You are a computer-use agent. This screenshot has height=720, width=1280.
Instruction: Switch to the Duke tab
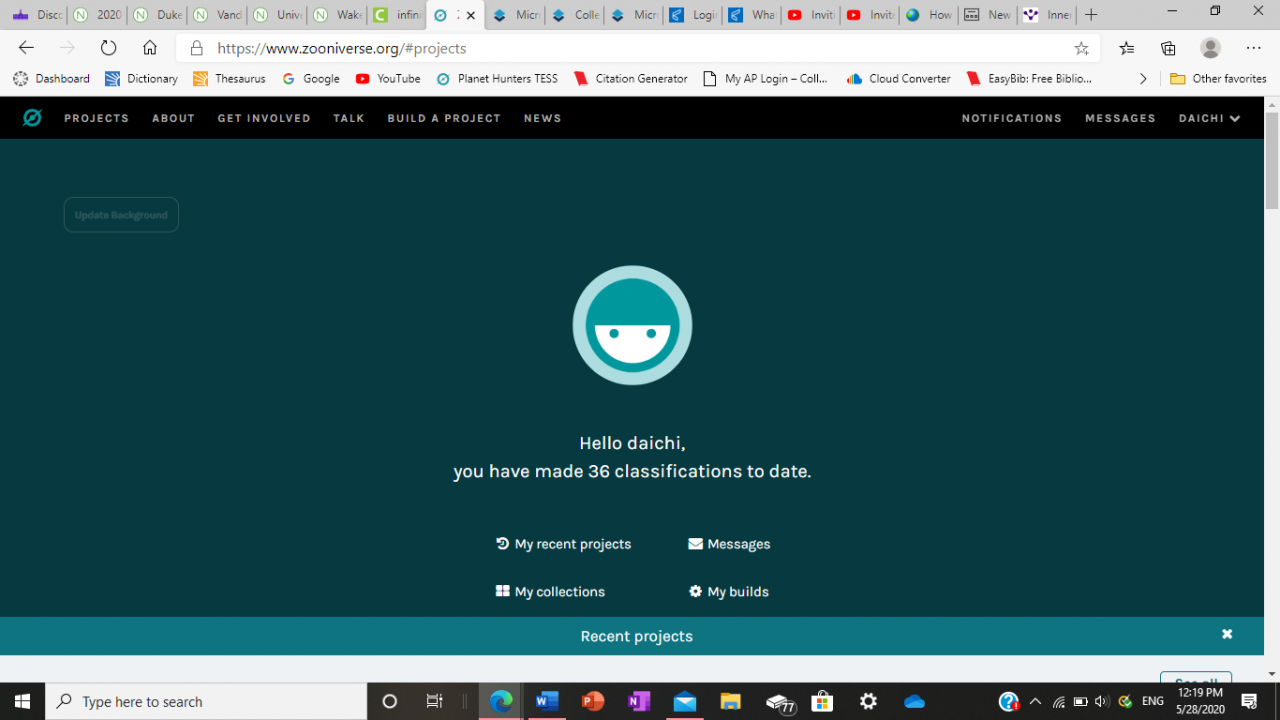point(158,15)
